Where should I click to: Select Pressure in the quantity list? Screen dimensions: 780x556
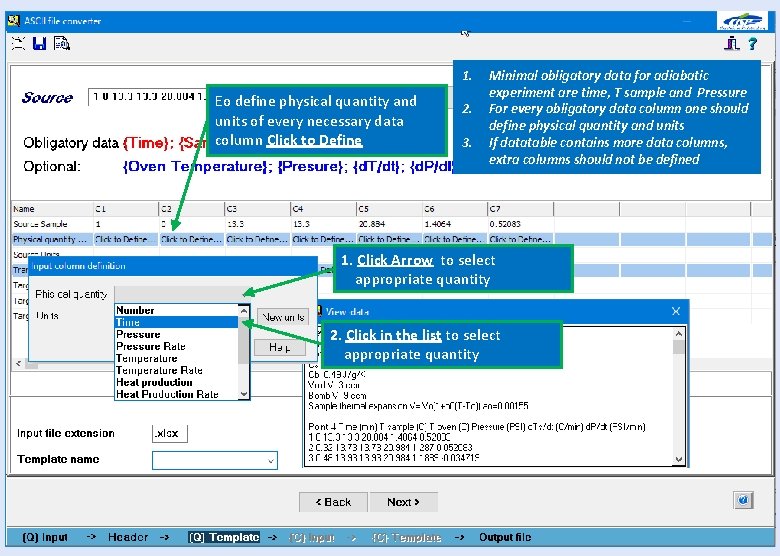click(177, 334)
